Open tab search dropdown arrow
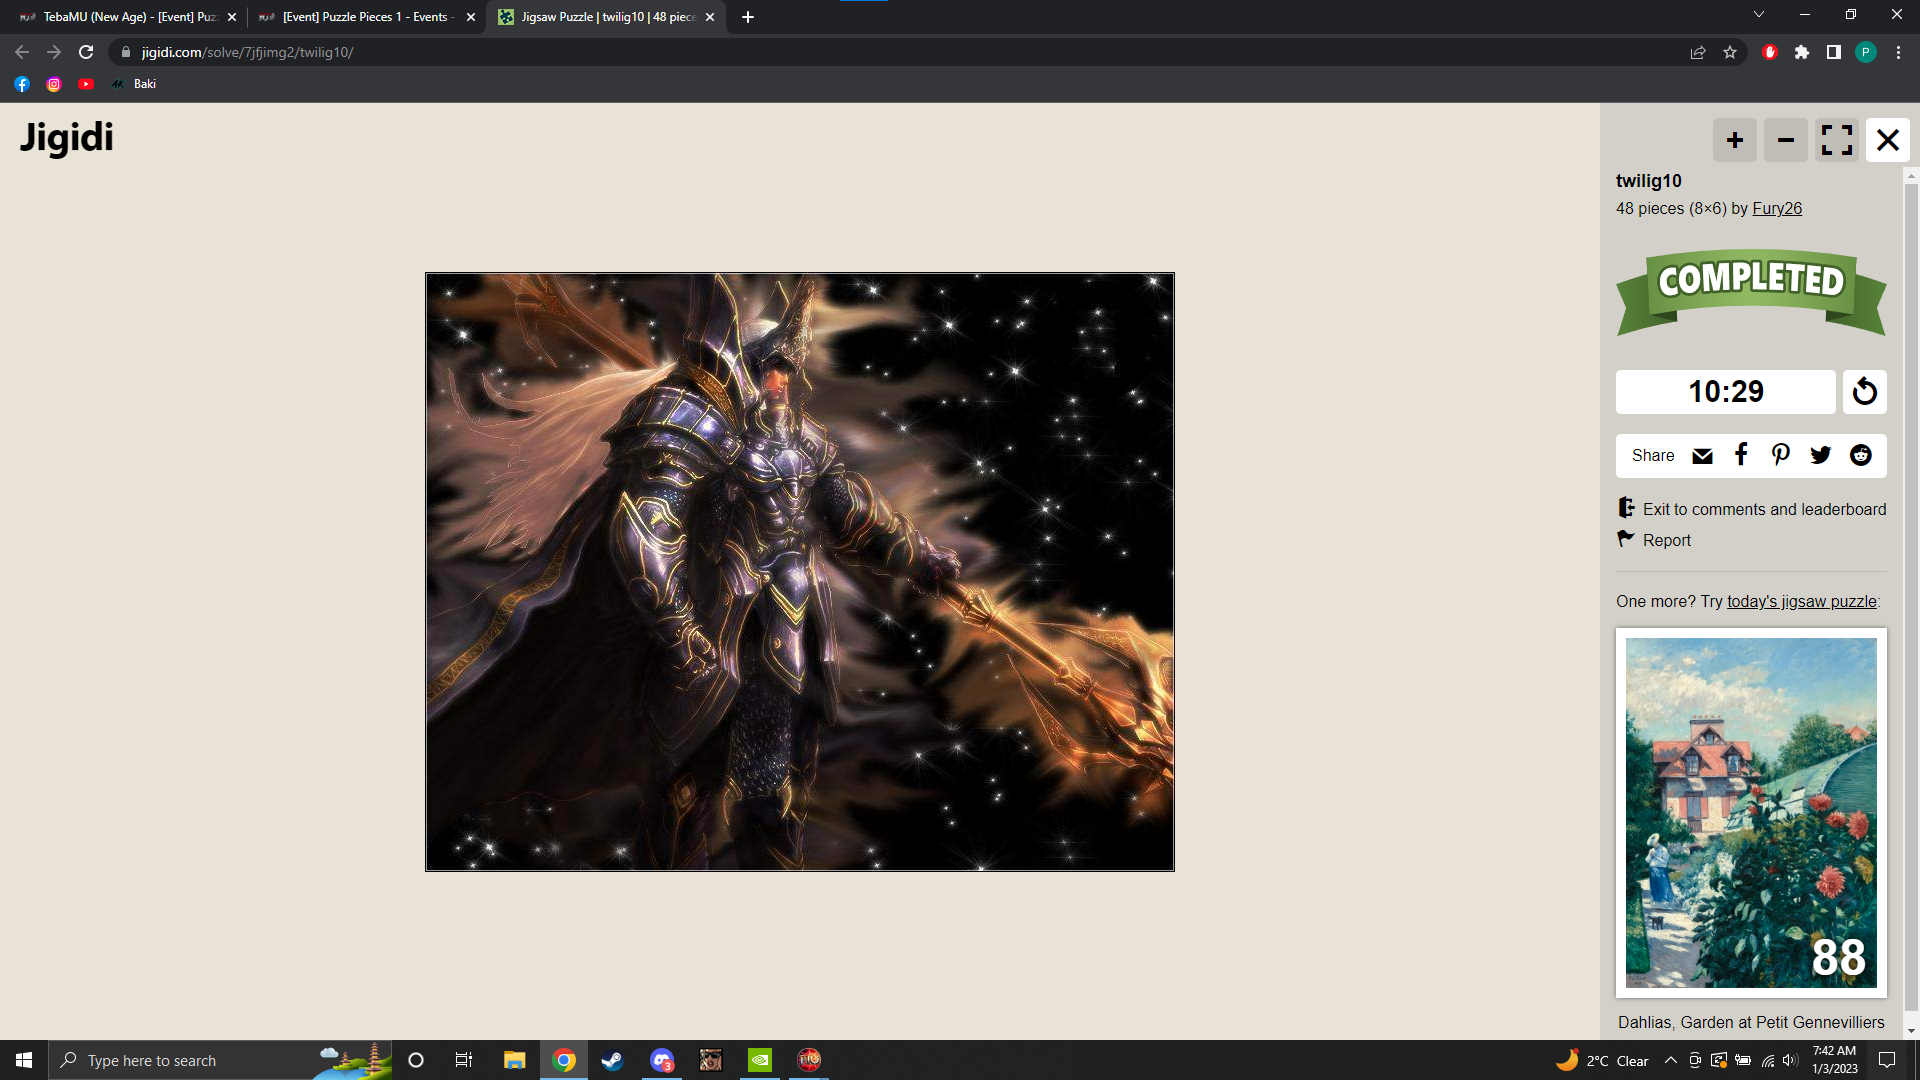This screenshot has height=1080, width=1920. 1759,14
